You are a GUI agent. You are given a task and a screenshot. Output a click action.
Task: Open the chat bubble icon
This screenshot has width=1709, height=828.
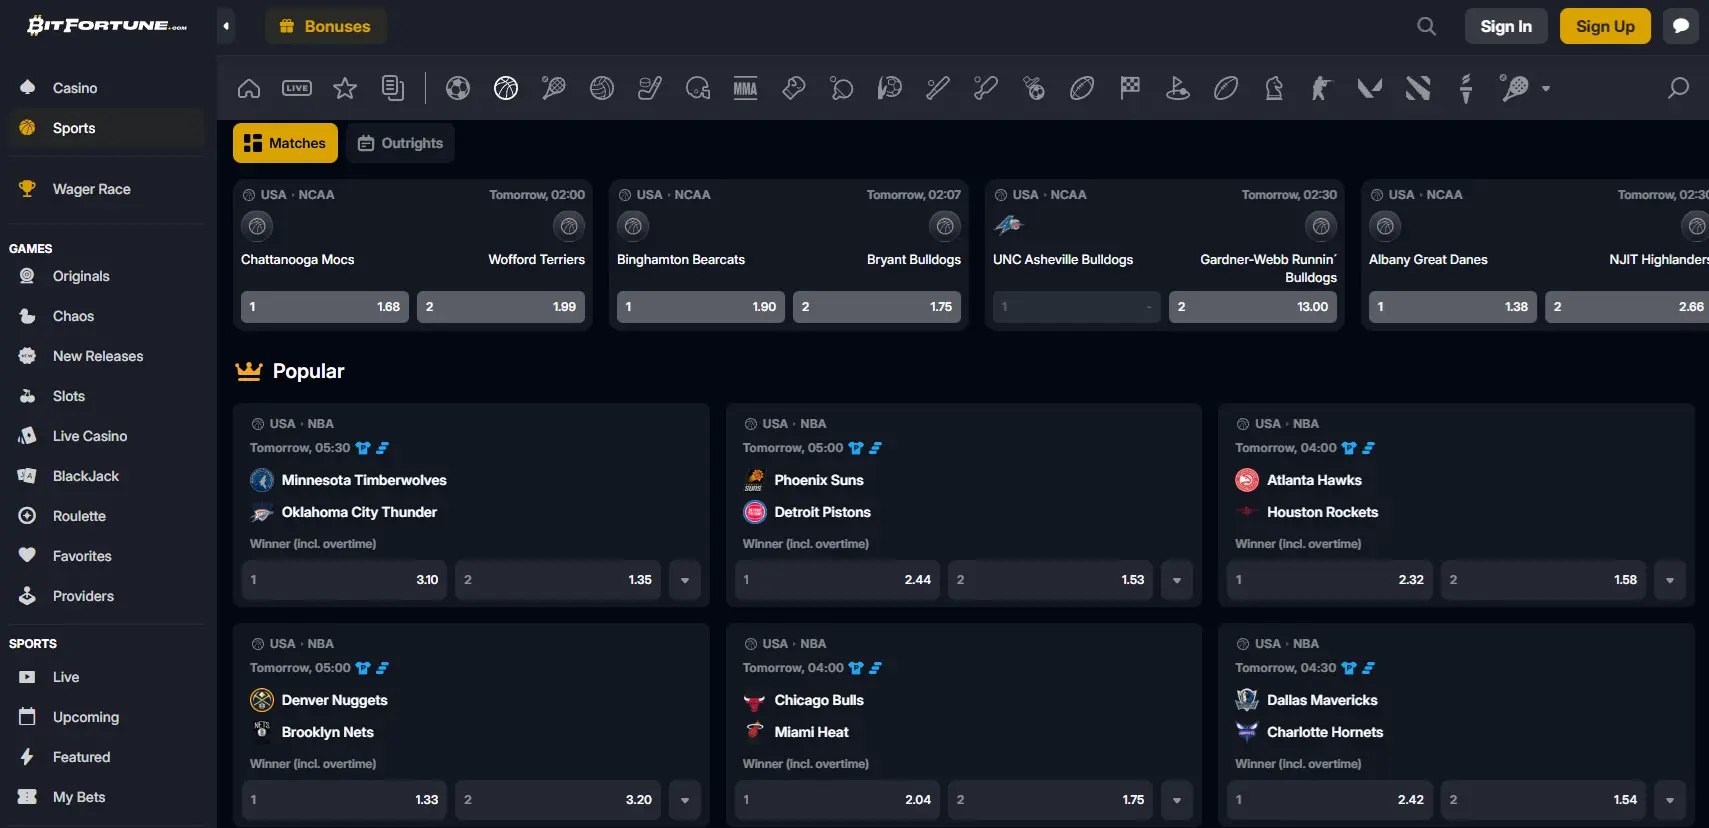click(1681, 26)
